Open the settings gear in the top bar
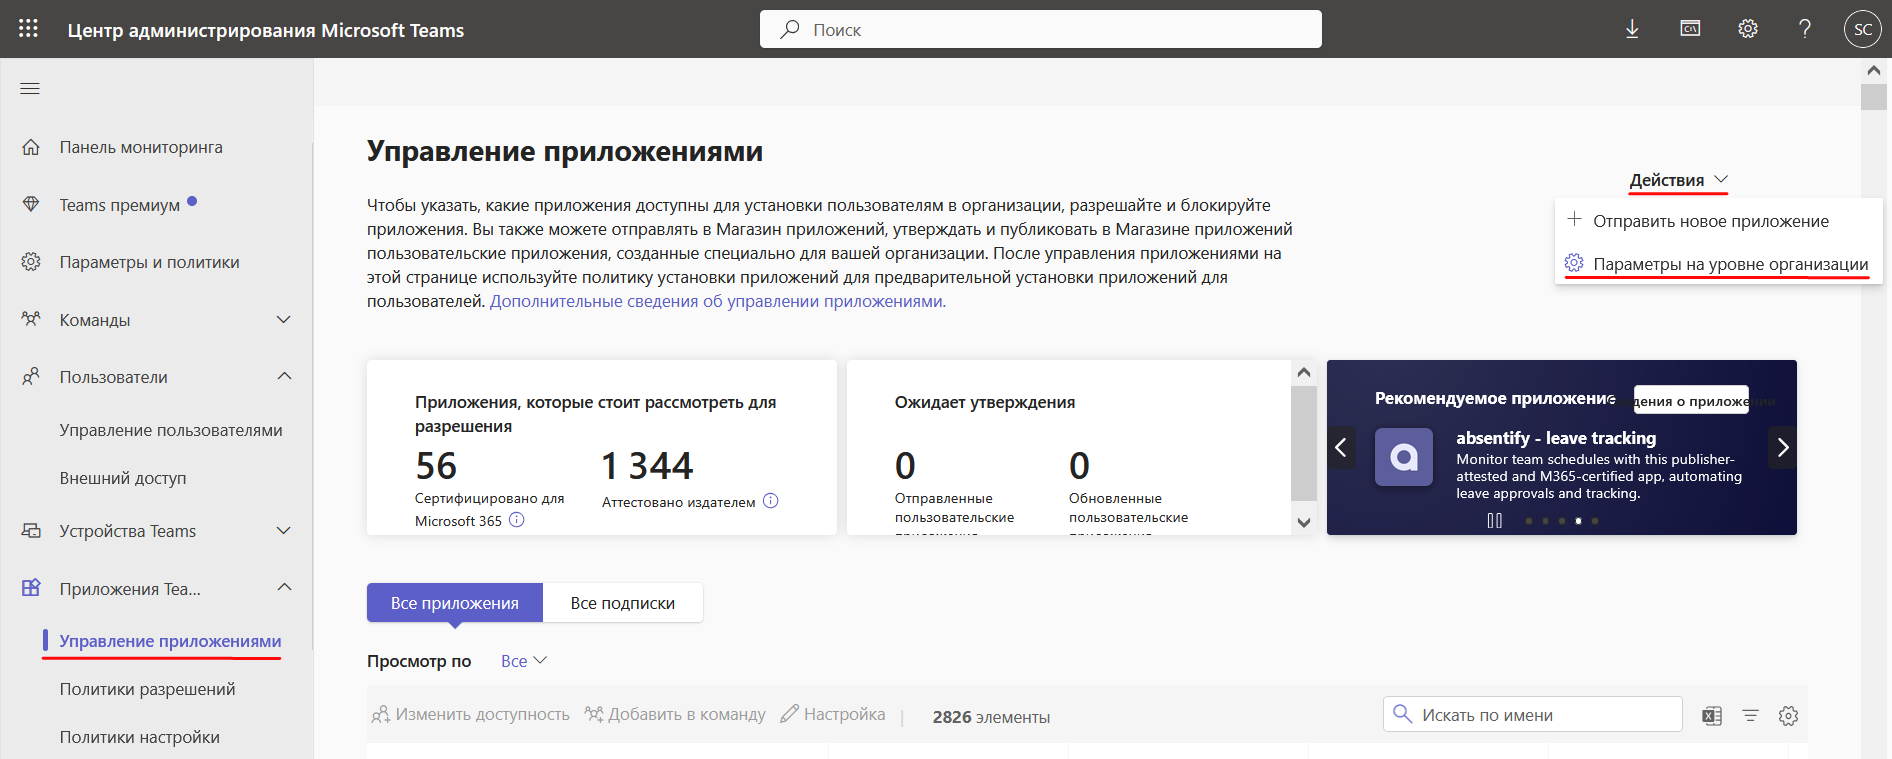1892x759 pixels. [1748, 29]
